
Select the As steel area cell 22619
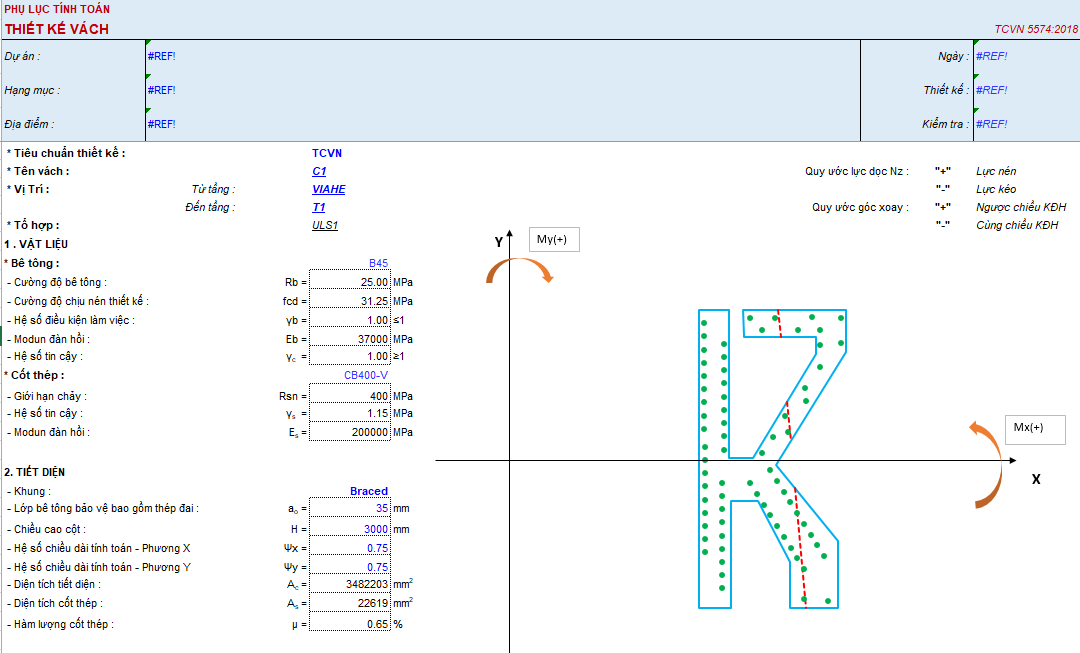pos(350,603)
